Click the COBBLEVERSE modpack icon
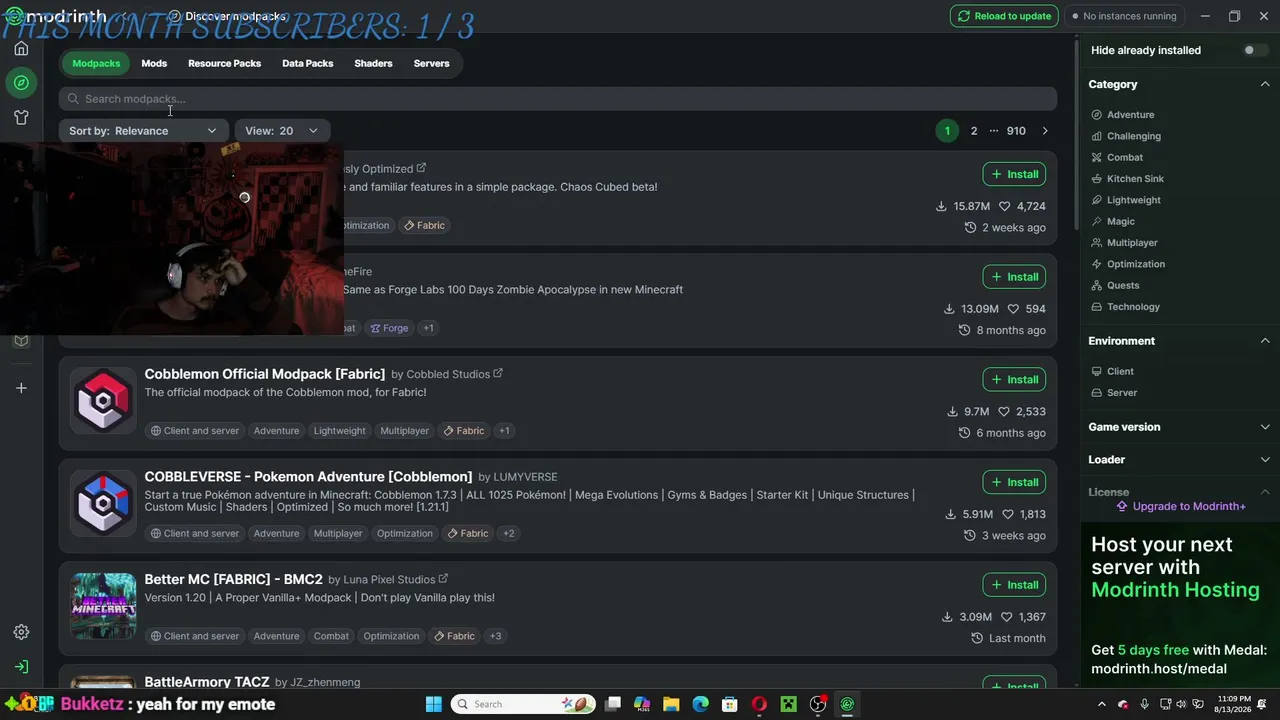Image resolution: width=1280 pixels, height=720 pixels. point(103,503)
